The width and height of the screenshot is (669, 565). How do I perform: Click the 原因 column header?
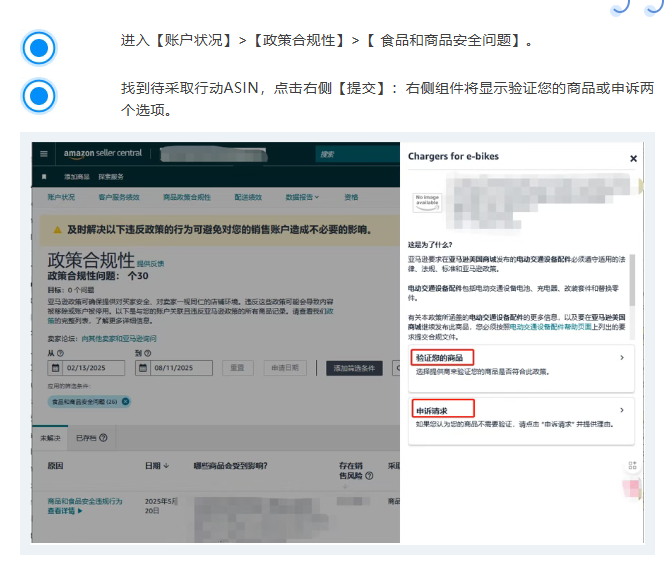tap(55, 466)
